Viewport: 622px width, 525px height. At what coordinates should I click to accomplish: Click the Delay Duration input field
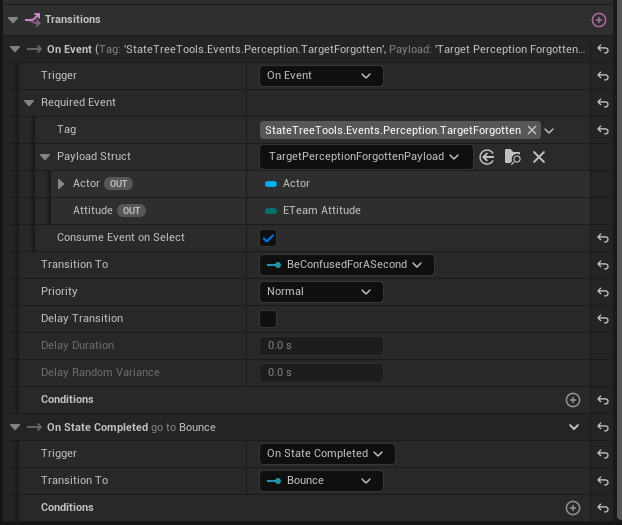[x=321, y=346]
